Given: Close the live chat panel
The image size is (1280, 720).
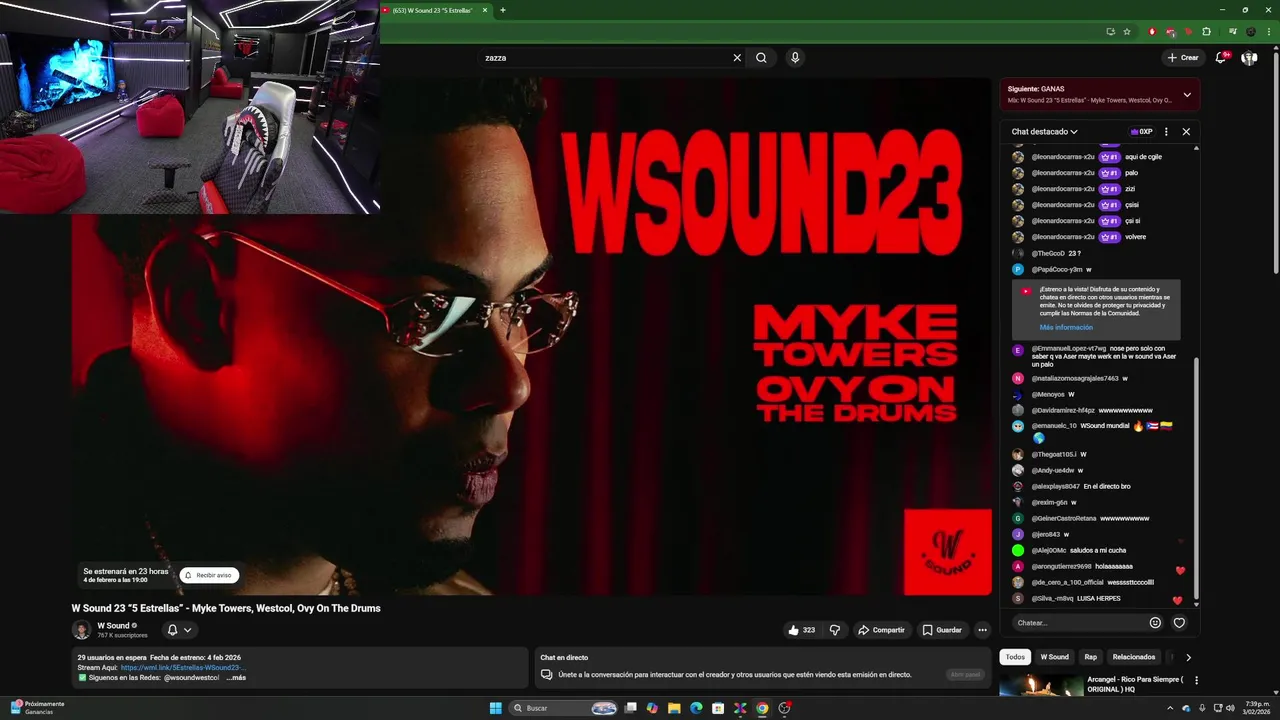Looking at the screenshot, I should click(1186, 131).
